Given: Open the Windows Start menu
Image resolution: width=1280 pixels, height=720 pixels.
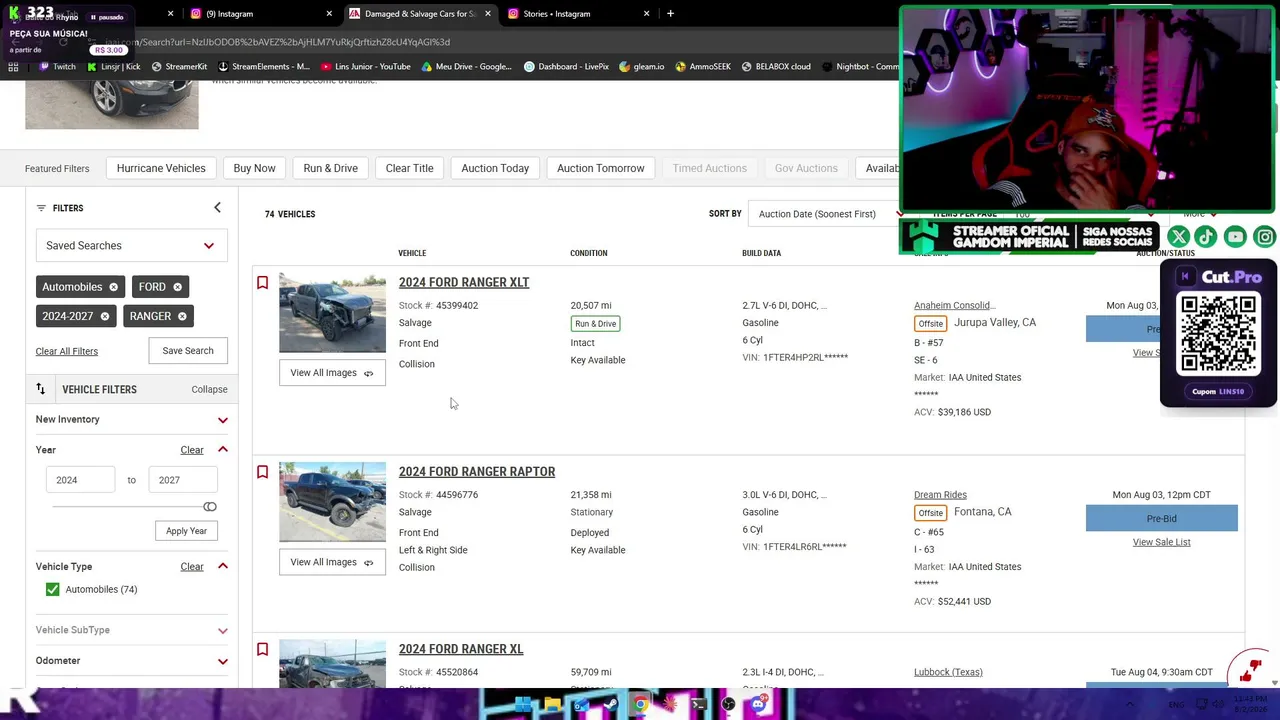Looking at the screenshot, I should point(523,704).
